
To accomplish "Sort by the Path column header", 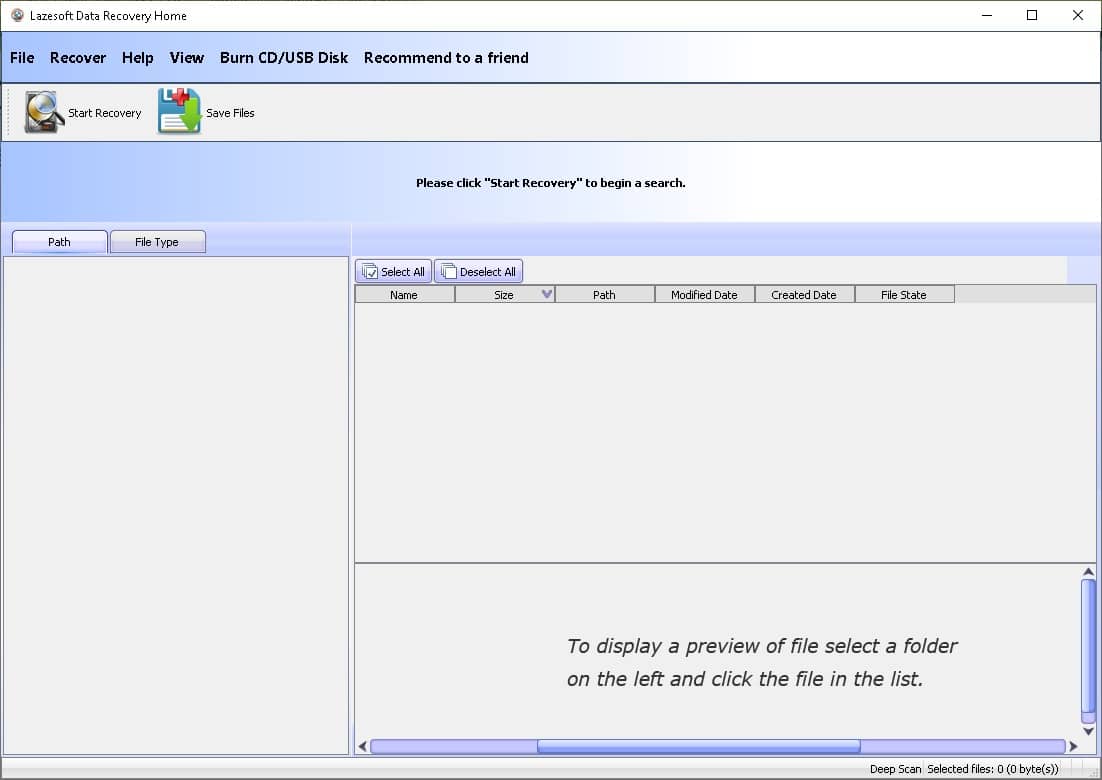I will tap(604, 294).
